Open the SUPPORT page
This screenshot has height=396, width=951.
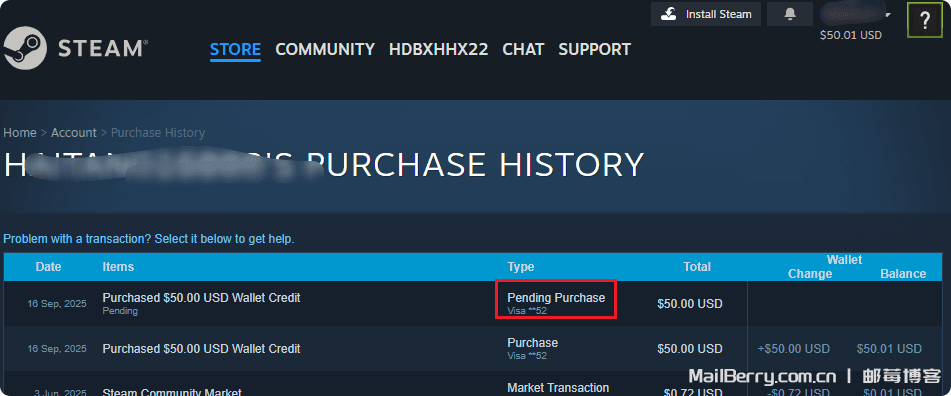[594, 49]
